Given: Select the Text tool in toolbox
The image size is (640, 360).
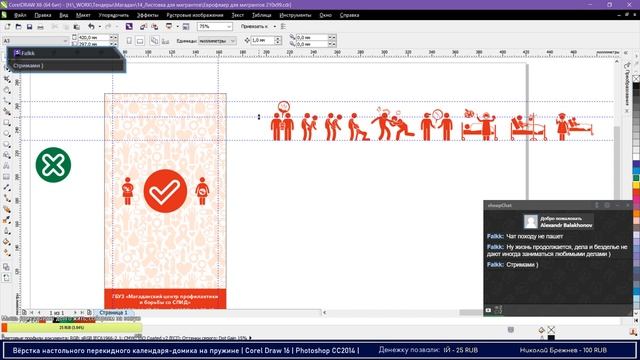Looking at the screenshot, I should 7,166.
